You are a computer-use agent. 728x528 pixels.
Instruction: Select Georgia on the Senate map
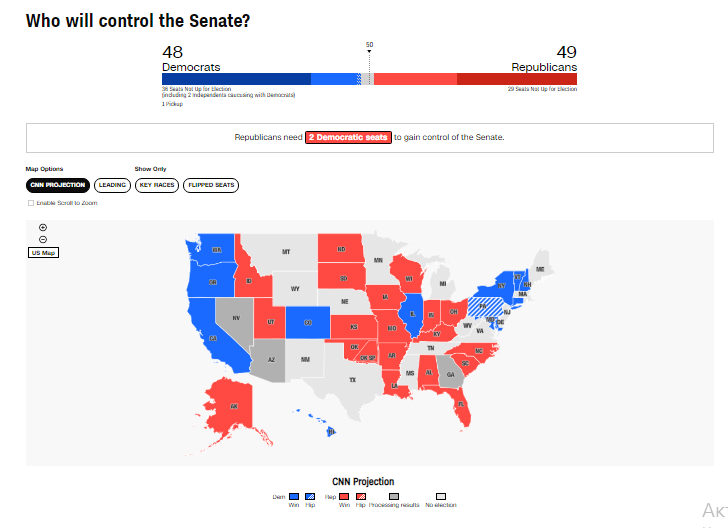pyautogui.click(x=452, y=376)
